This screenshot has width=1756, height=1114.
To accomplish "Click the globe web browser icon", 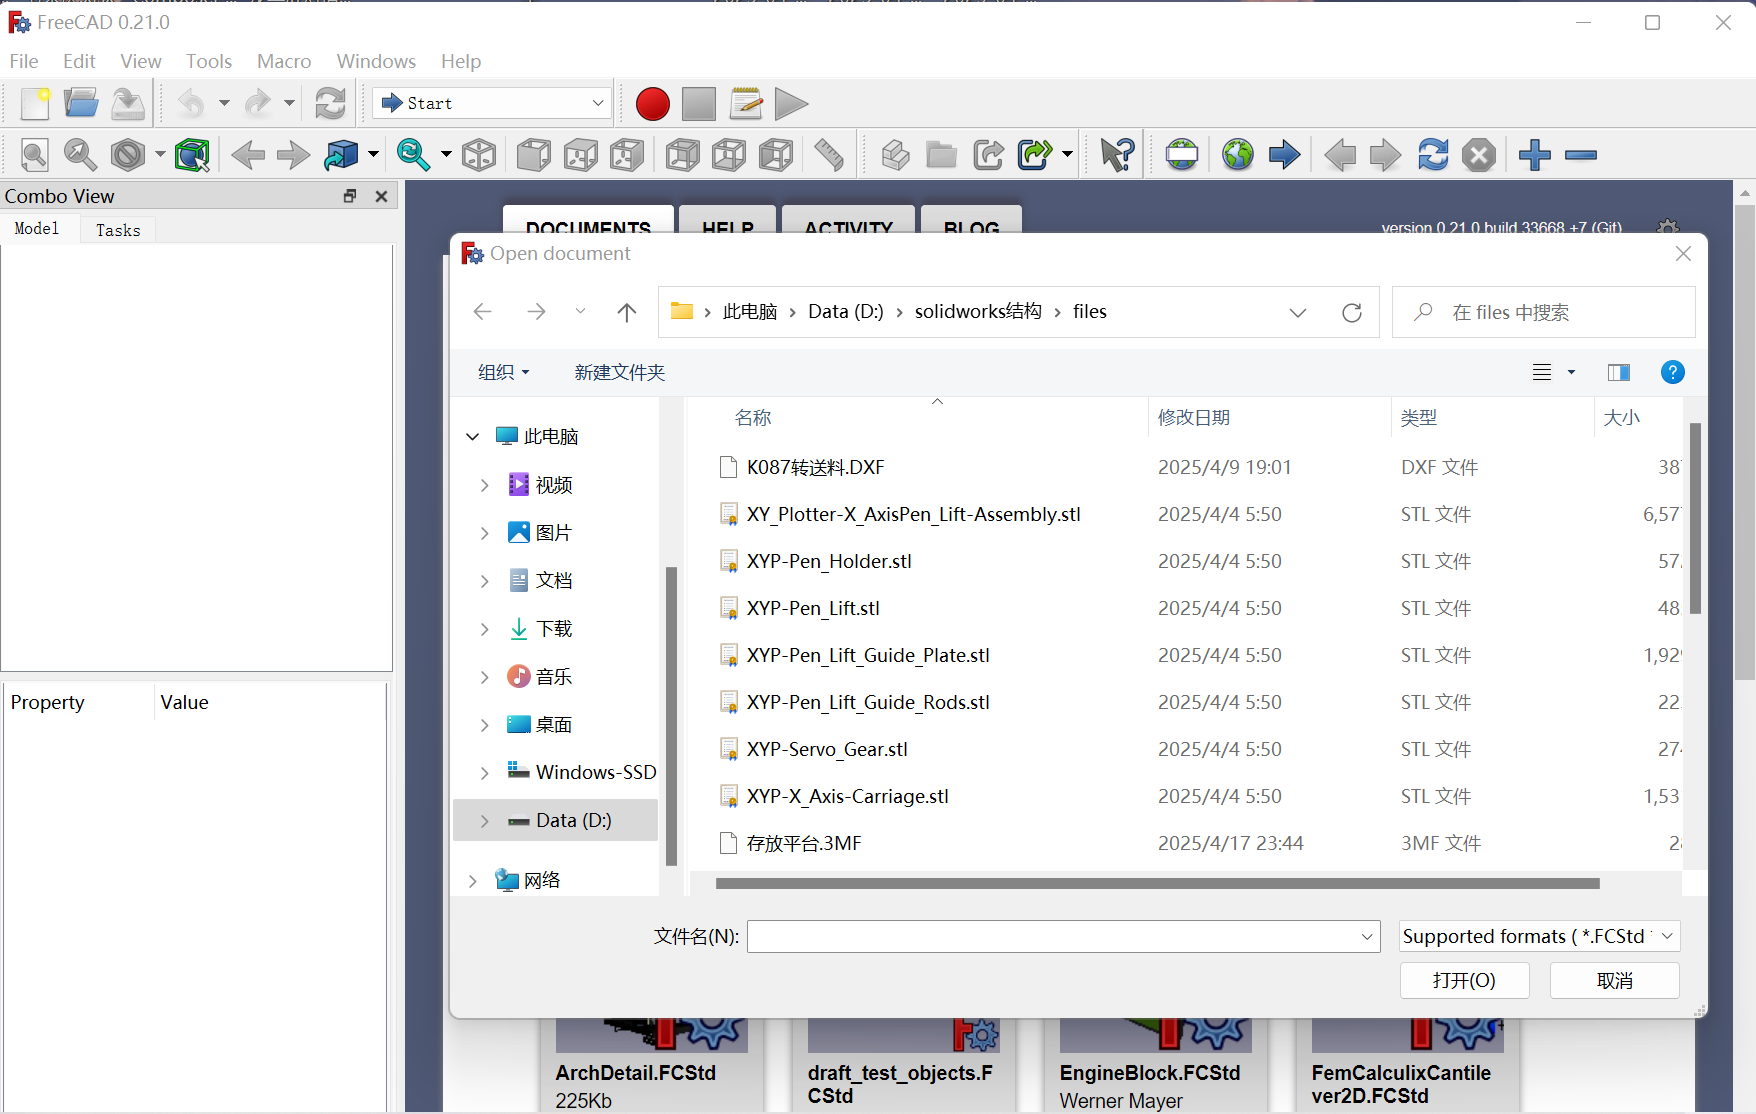I will point(1238,155).
